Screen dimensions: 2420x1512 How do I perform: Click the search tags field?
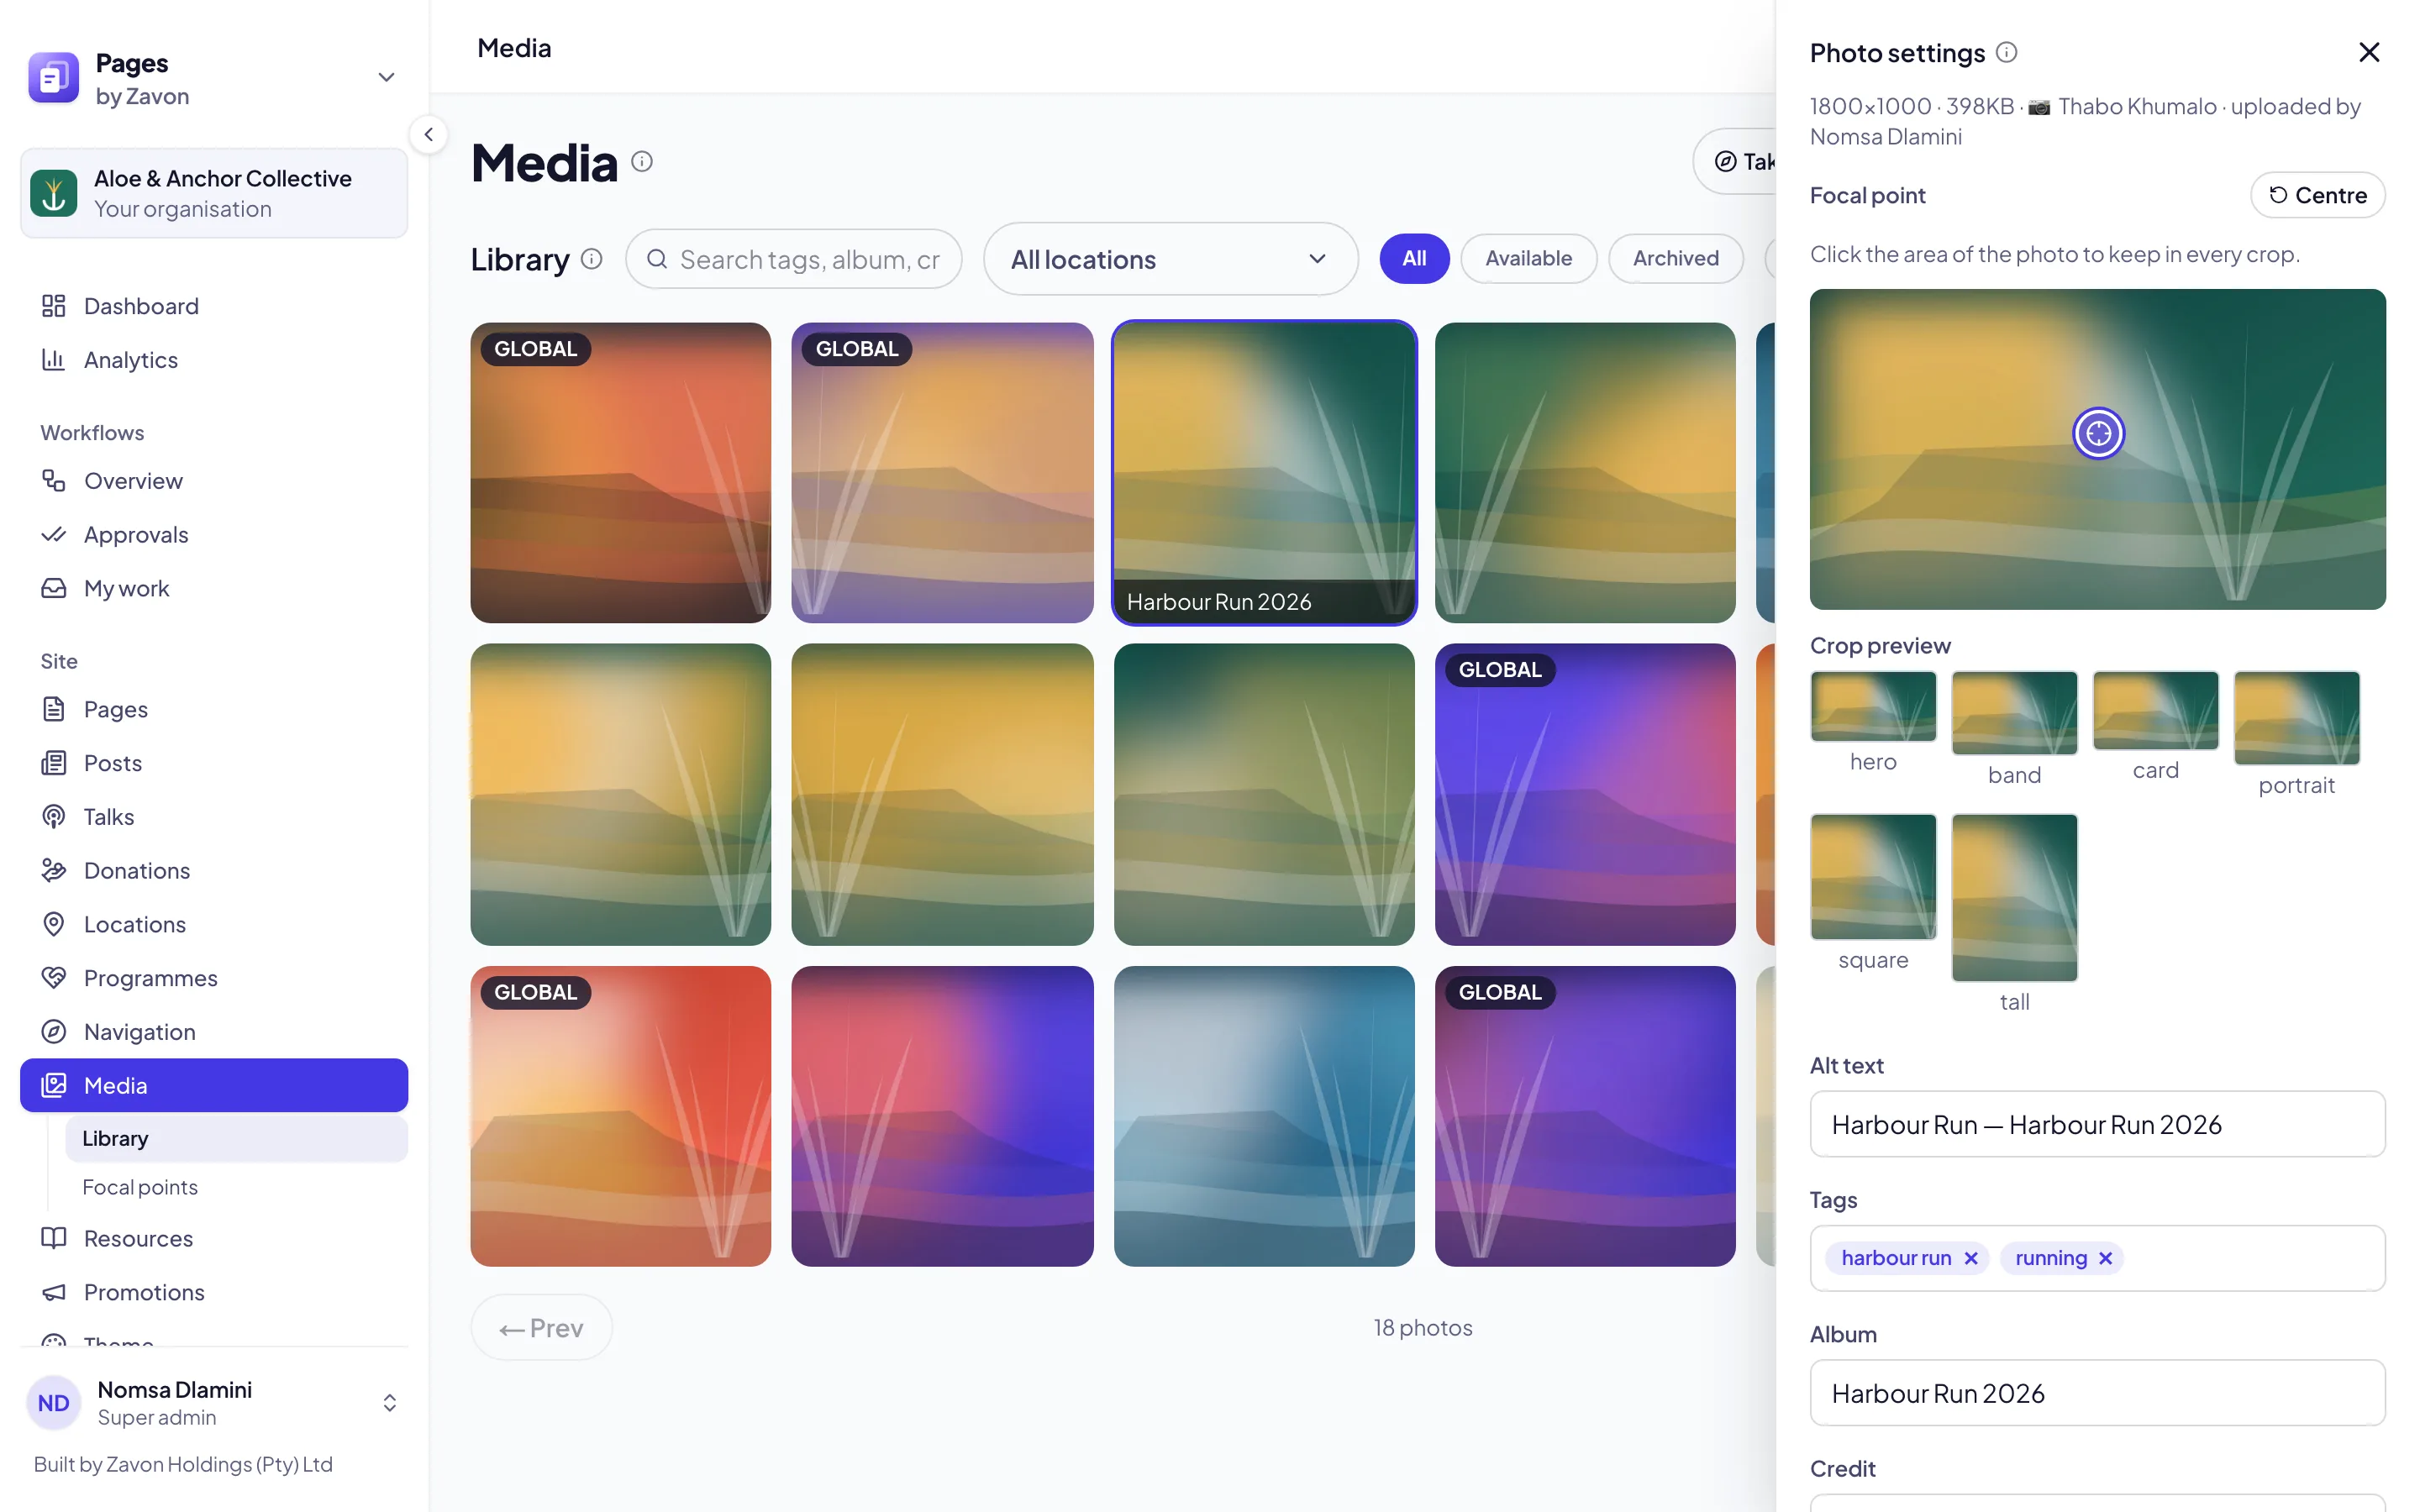click(x=794, y=259)
